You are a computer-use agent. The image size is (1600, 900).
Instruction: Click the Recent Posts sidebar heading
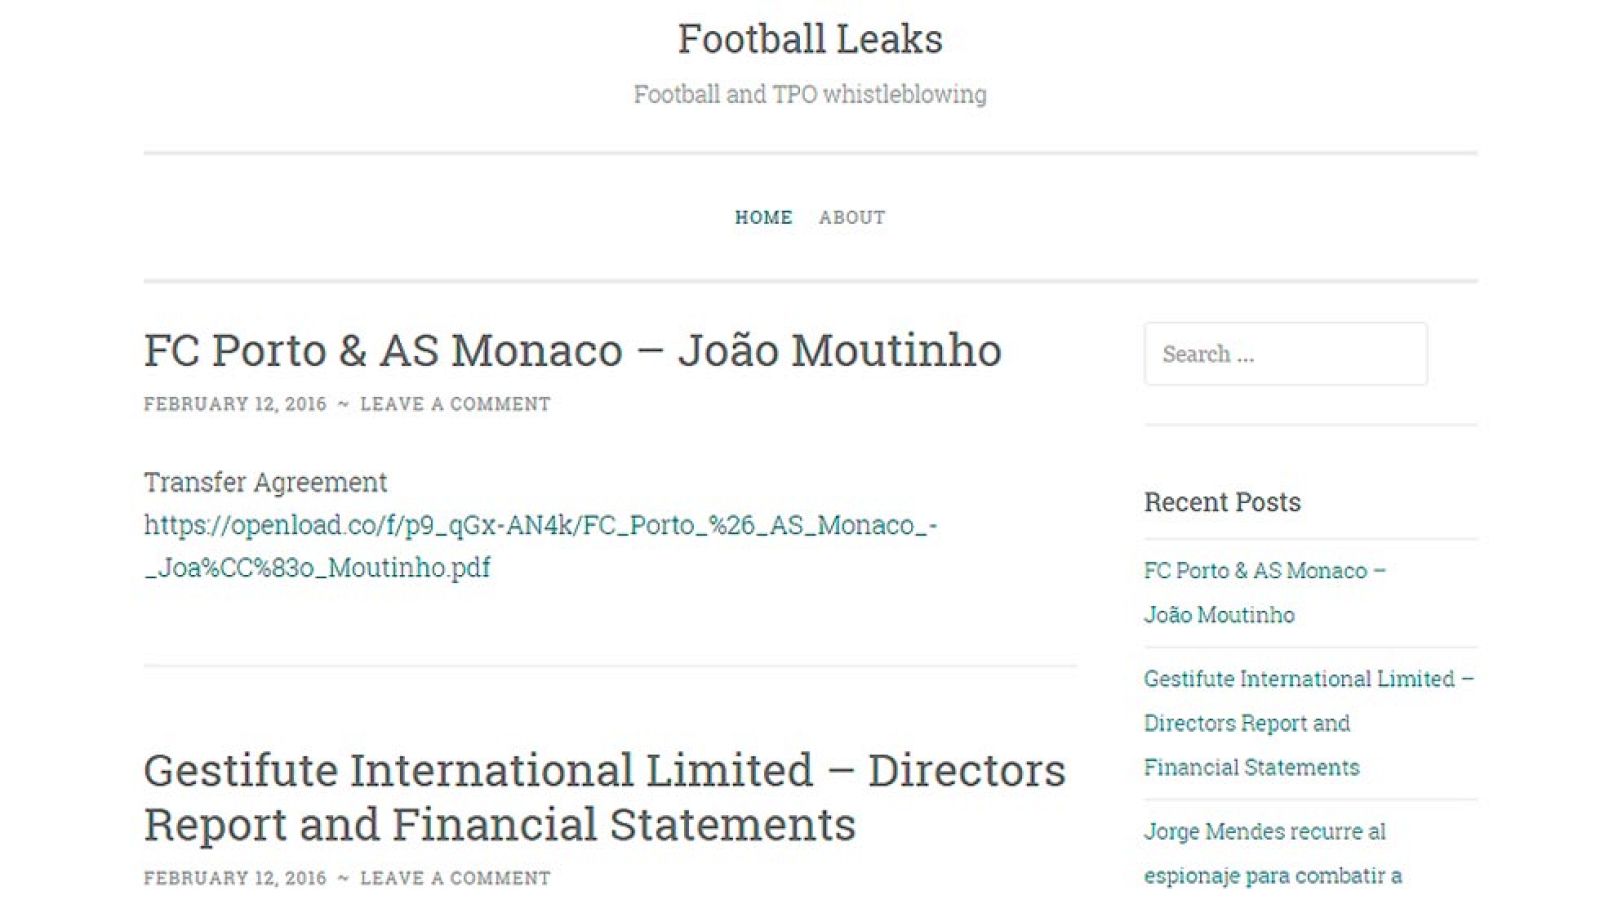[x=1222, y=502]
